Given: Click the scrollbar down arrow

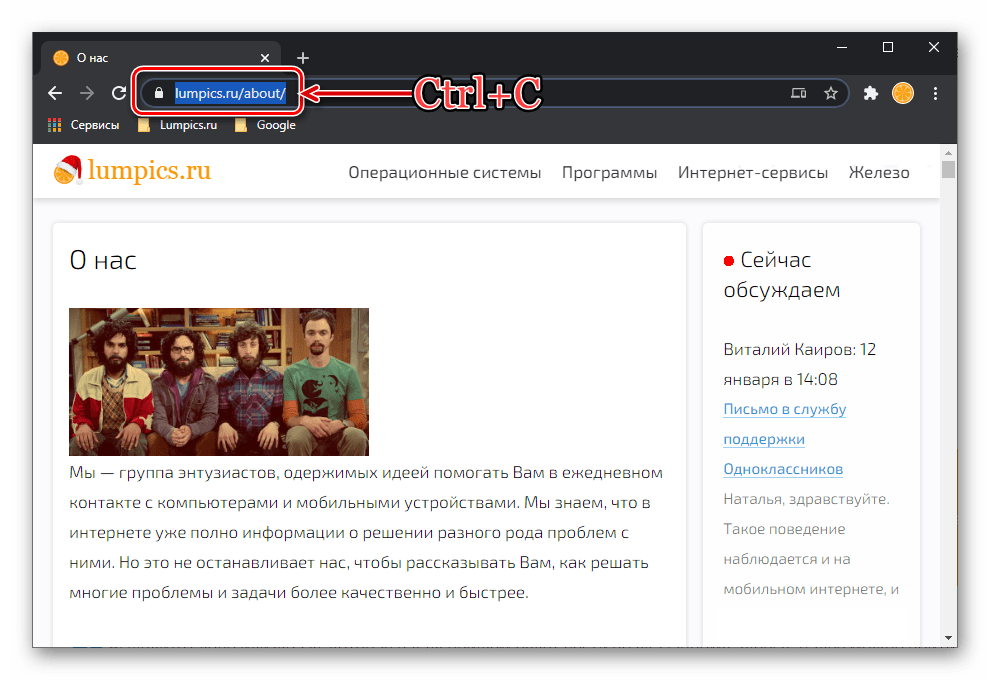Looking at the screenshot, I should [x=948, y=638].
